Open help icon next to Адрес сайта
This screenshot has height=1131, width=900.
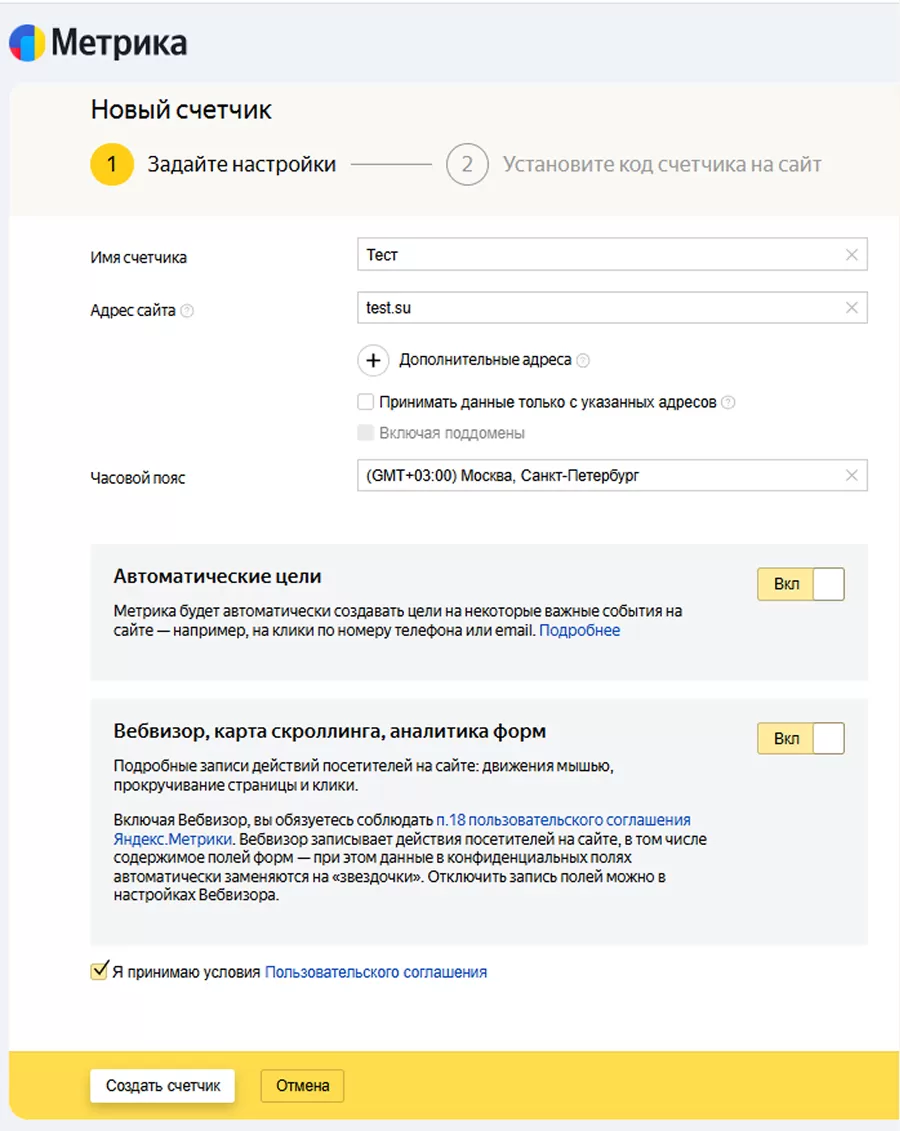(x=187, y=311)
